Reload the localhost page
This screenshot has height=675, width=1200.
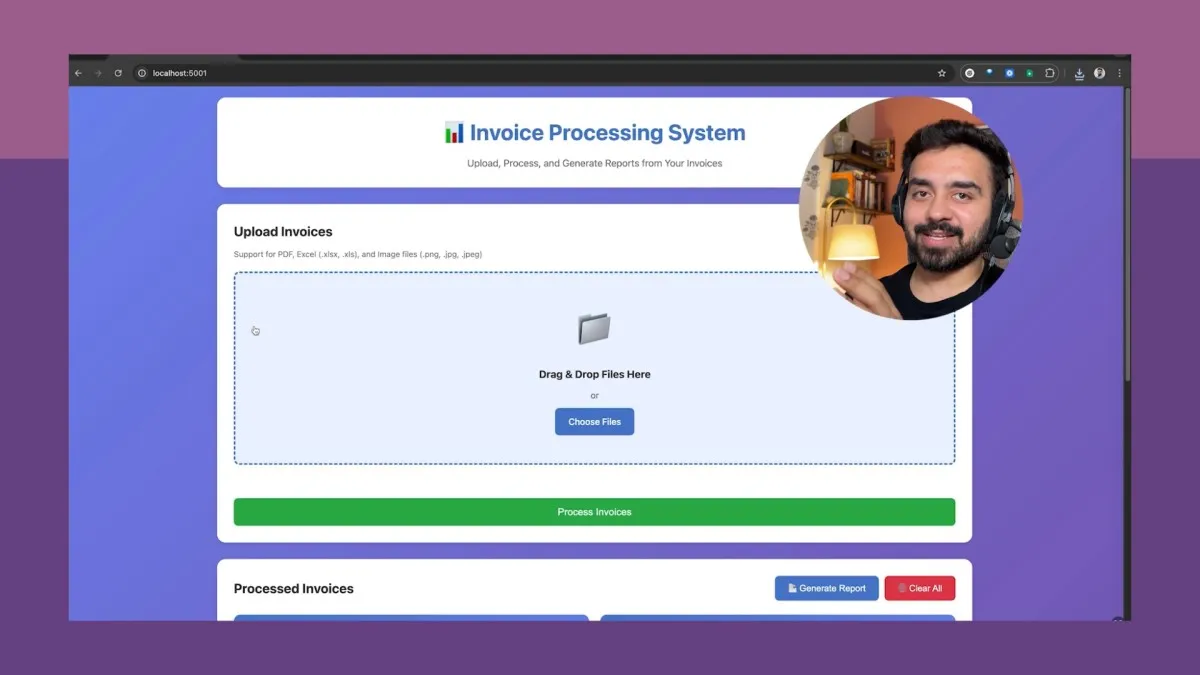[x=118, y=73]
